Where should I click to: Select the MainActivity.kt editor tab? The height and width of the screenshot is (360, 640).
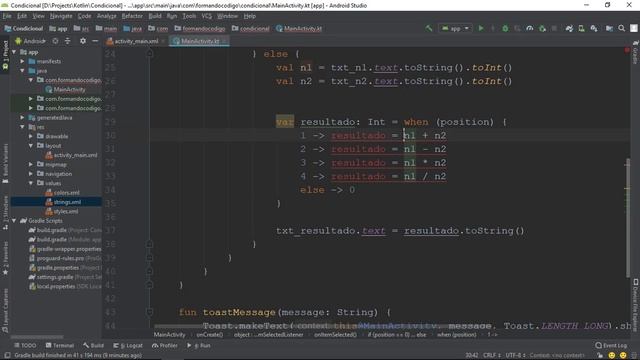pos(200,41)
